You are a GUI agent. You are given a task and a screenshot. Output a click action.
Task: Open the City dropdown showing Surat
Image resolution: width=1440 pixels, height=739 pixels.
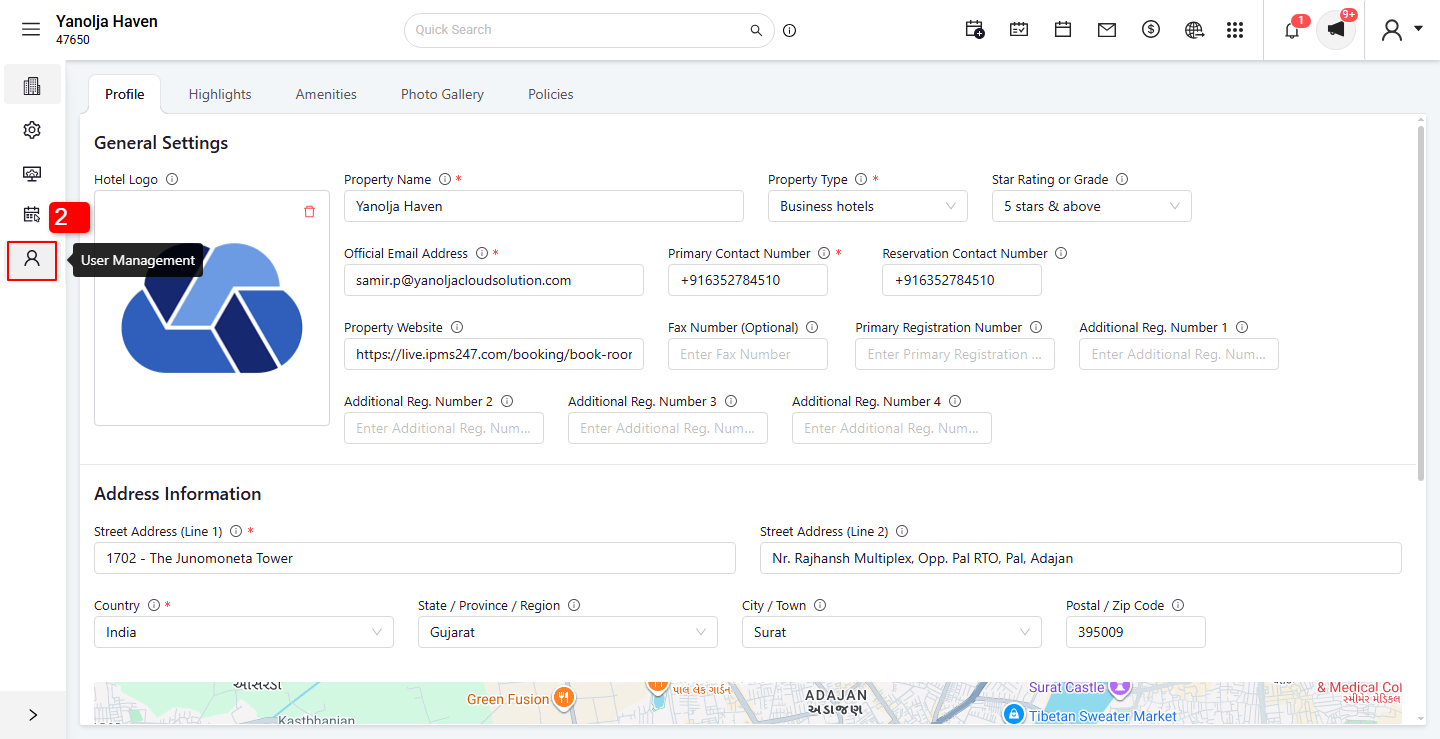tap(892, 632)
